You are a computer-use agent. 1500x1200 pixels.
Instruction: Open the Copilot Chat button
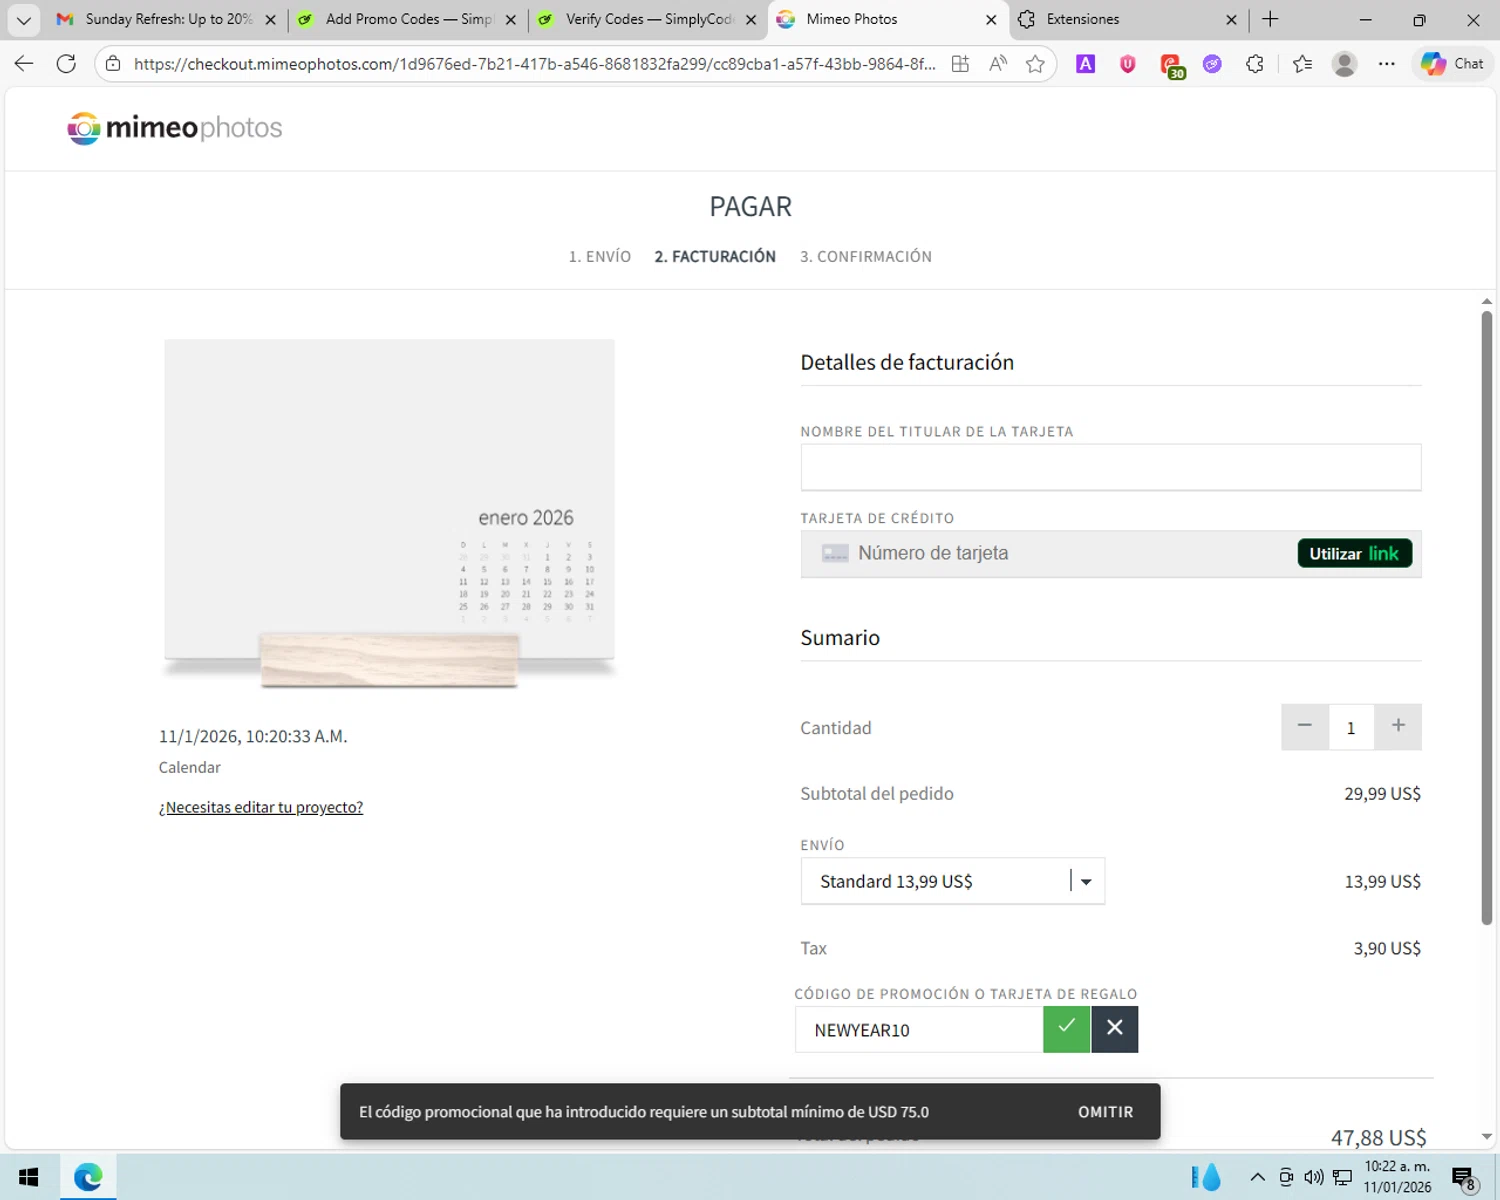point(1452,64)
